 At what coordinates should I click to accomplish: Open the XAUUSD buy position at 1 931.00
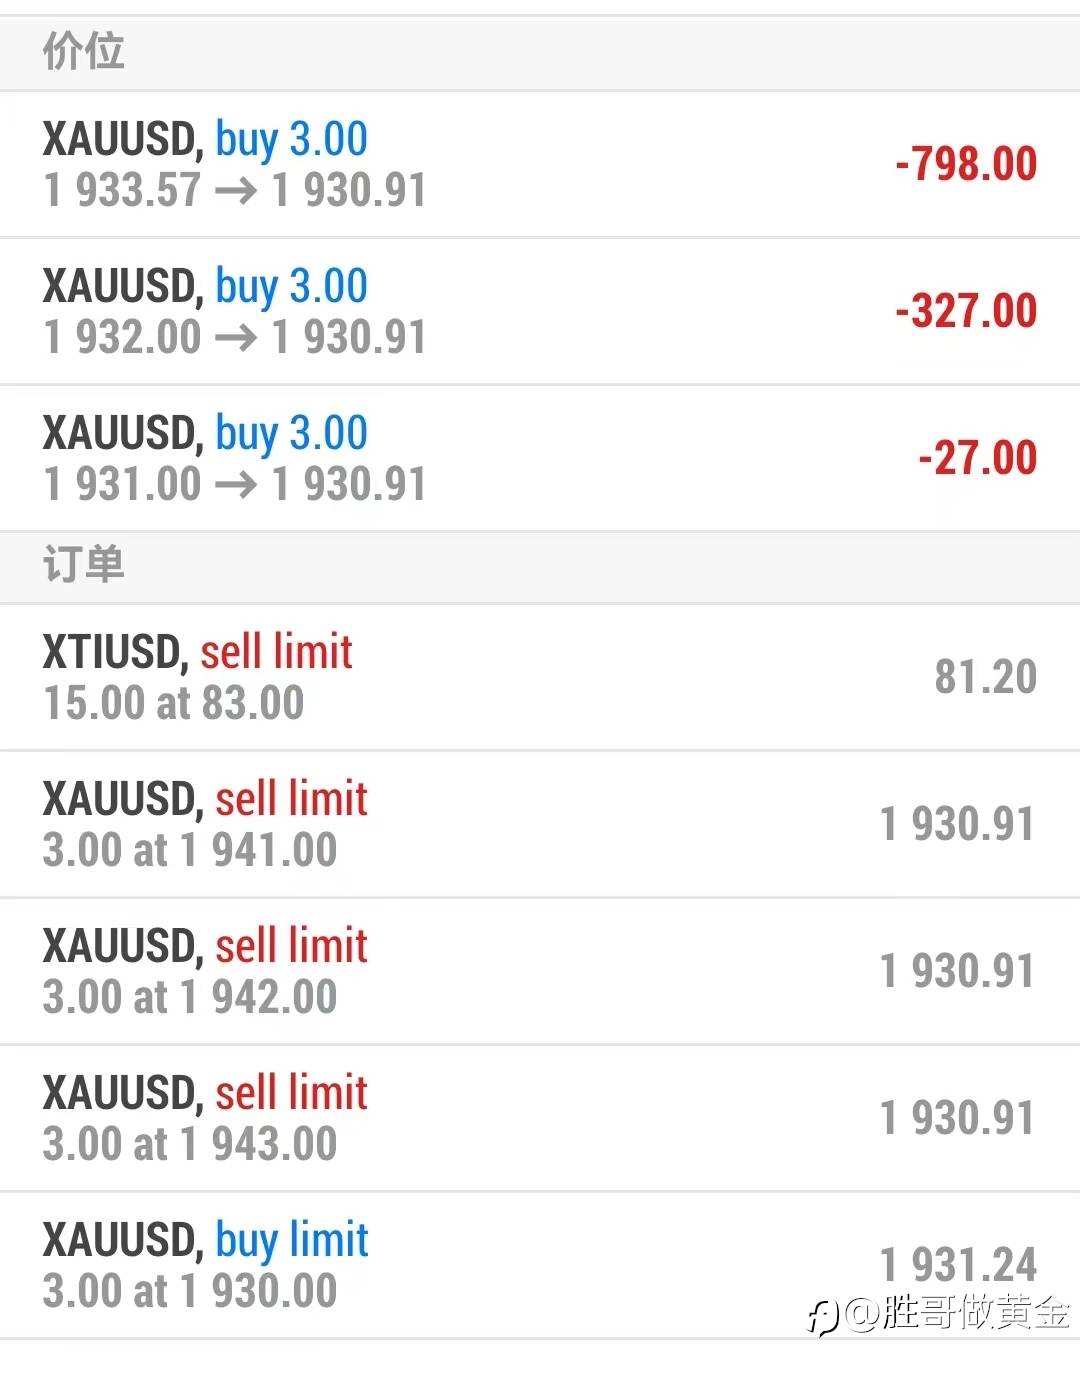tap(540, 458)
